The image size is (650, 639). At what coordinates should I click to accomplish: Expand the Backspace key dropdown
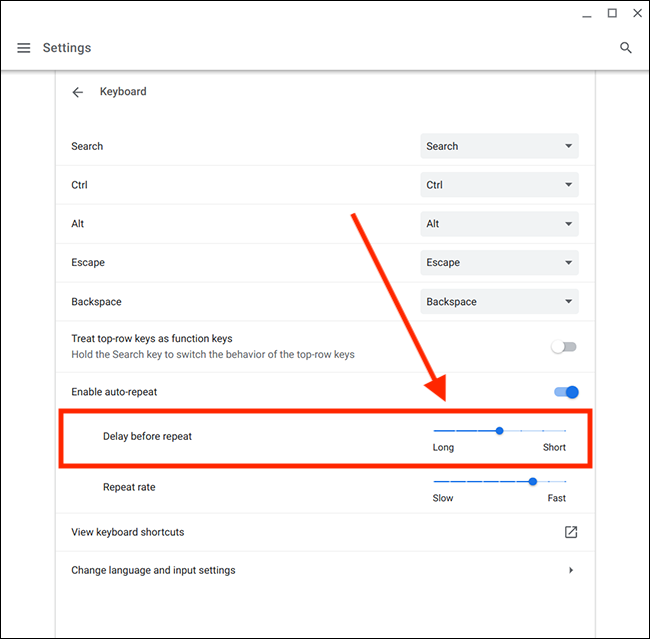point(499,302)
